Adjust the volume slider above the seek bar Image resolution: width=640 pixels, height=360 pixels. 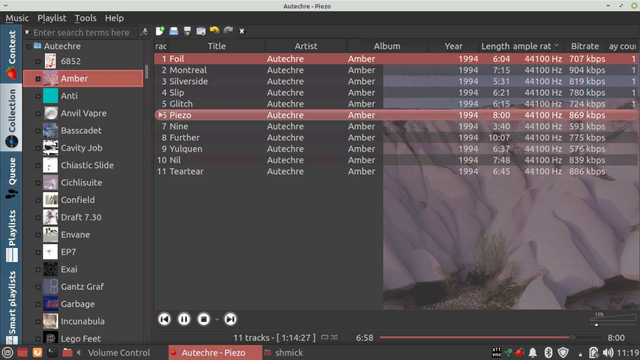pyautogui.click(x=613, y=320)
